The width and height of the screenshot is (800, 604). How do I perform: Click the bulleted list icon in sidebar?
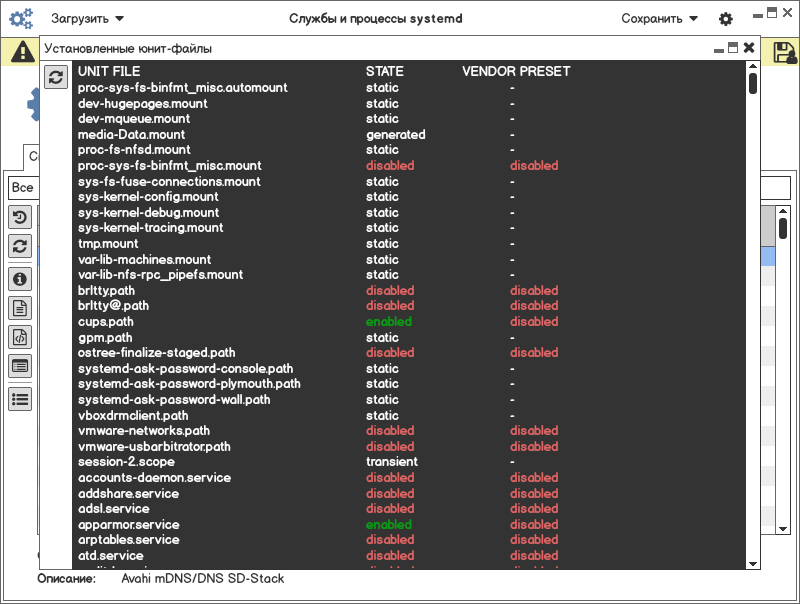(20, 398)
